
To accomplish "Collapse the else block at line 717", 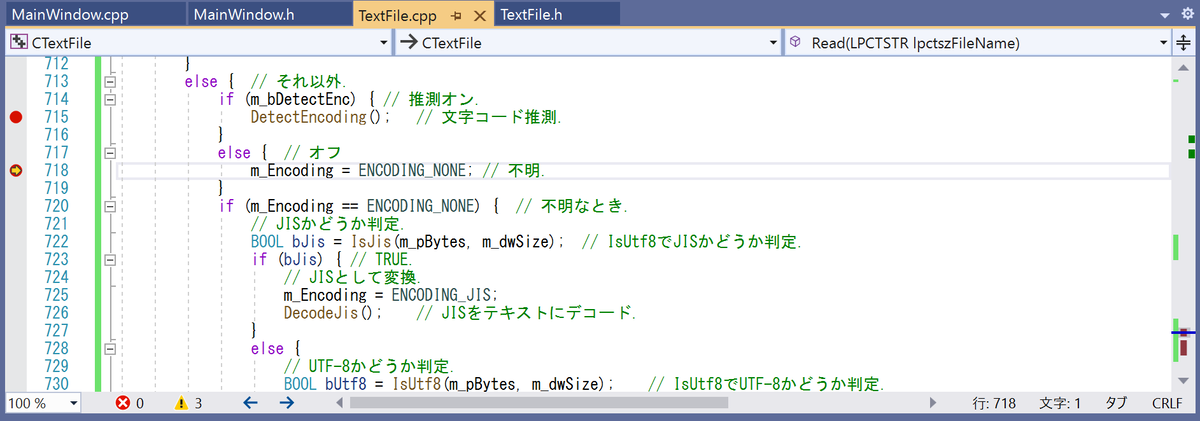I will click(111, 153).
